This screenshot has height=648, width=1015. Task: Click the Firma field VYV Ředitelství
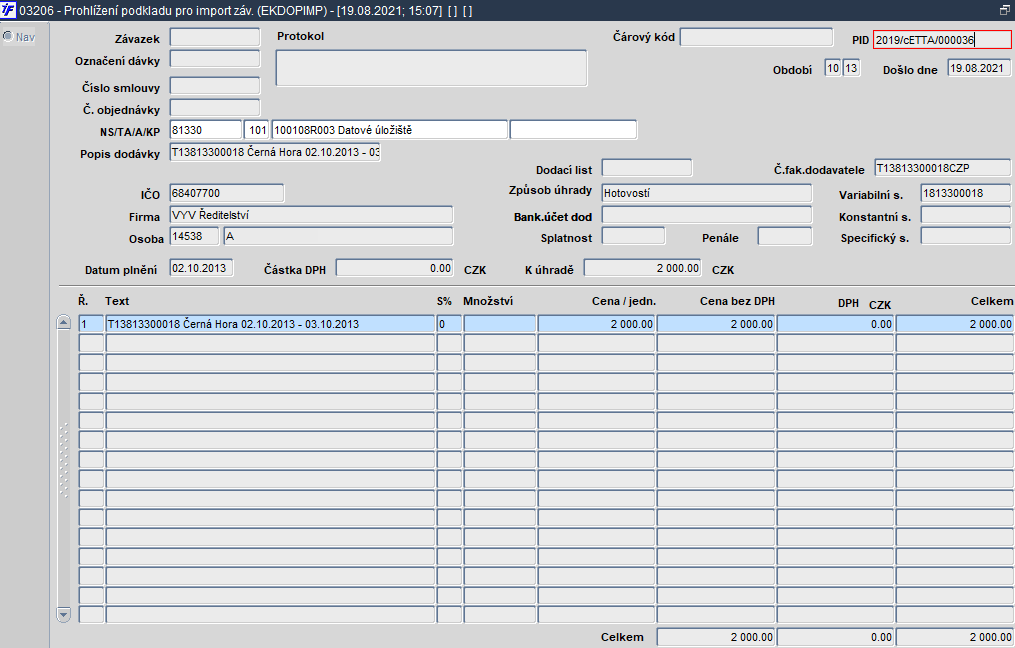(311, 215)
